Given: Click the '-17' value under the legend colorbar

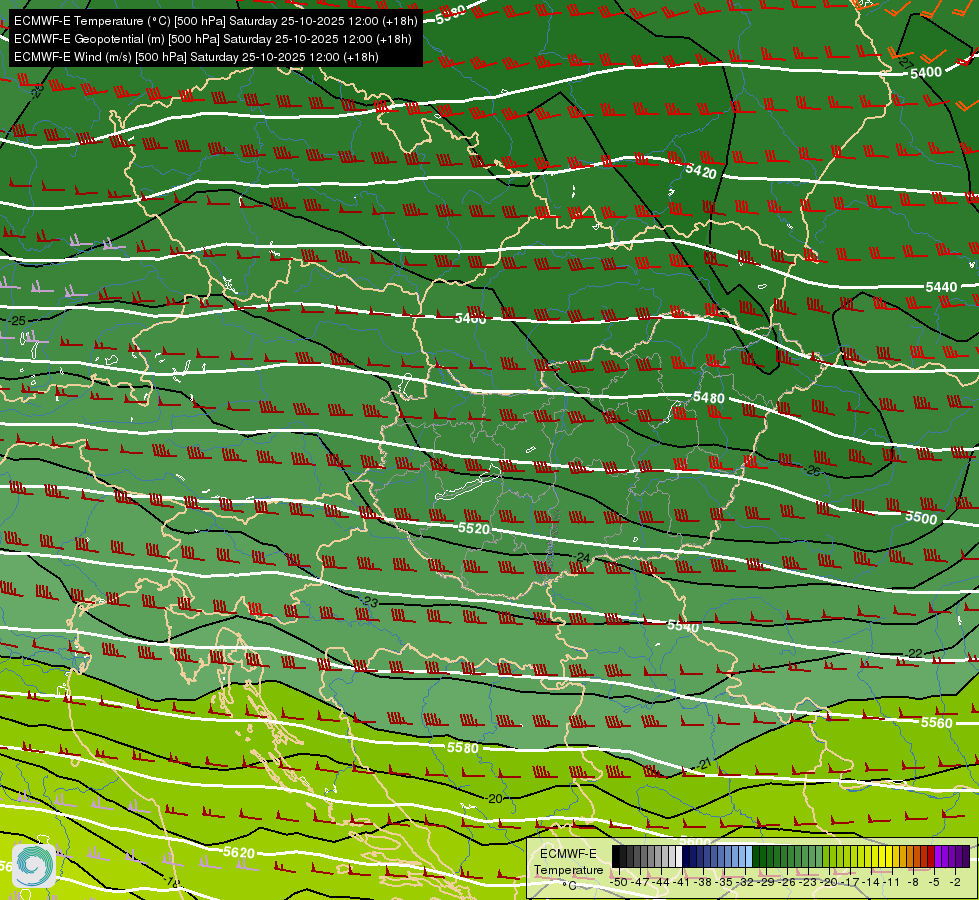Looking at the screenshot, I should point(850,882).
